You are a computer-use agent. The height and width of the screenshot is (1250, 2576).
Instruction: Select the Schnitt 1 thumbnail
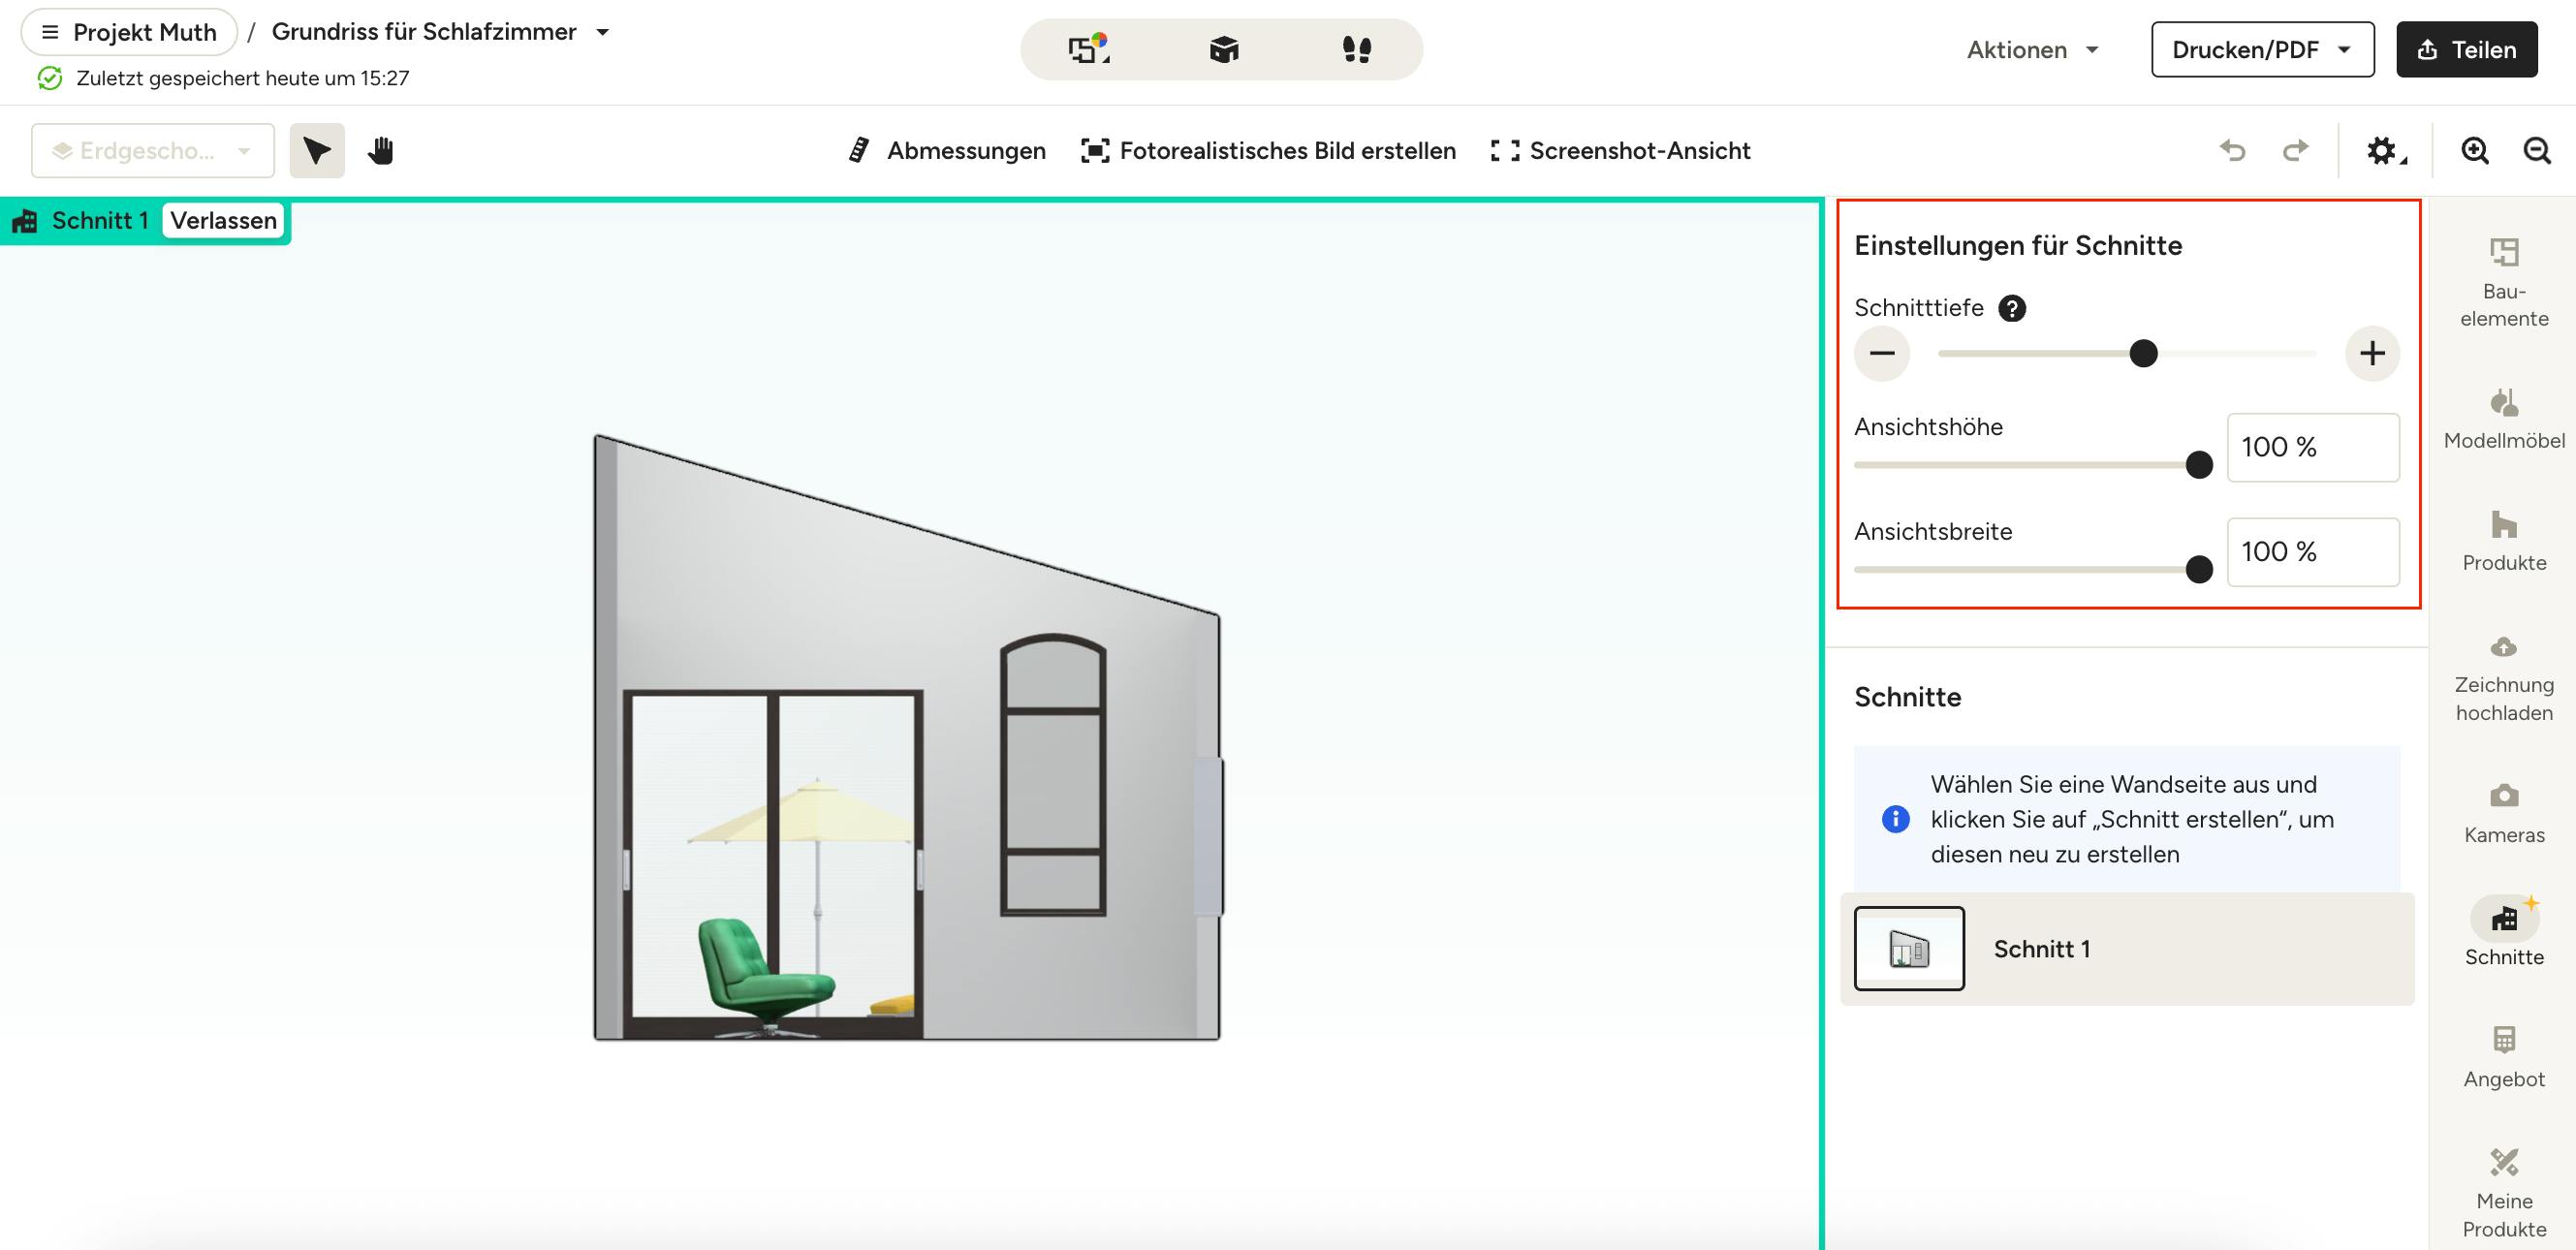(x=1909, y=949)
